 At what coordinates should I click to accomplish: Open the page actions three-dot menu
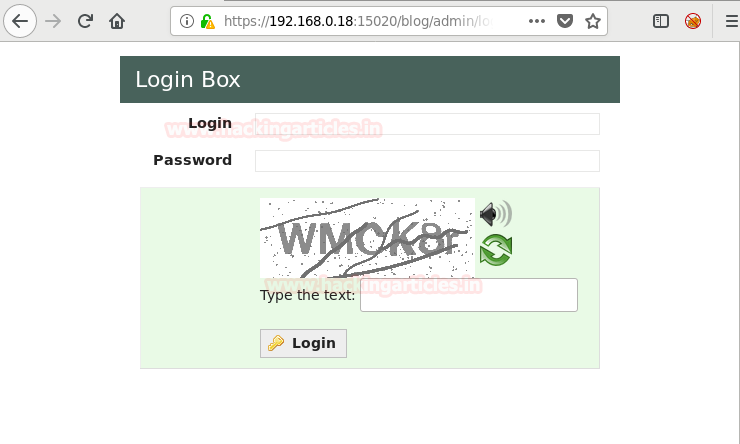click(x=537, y=21)
